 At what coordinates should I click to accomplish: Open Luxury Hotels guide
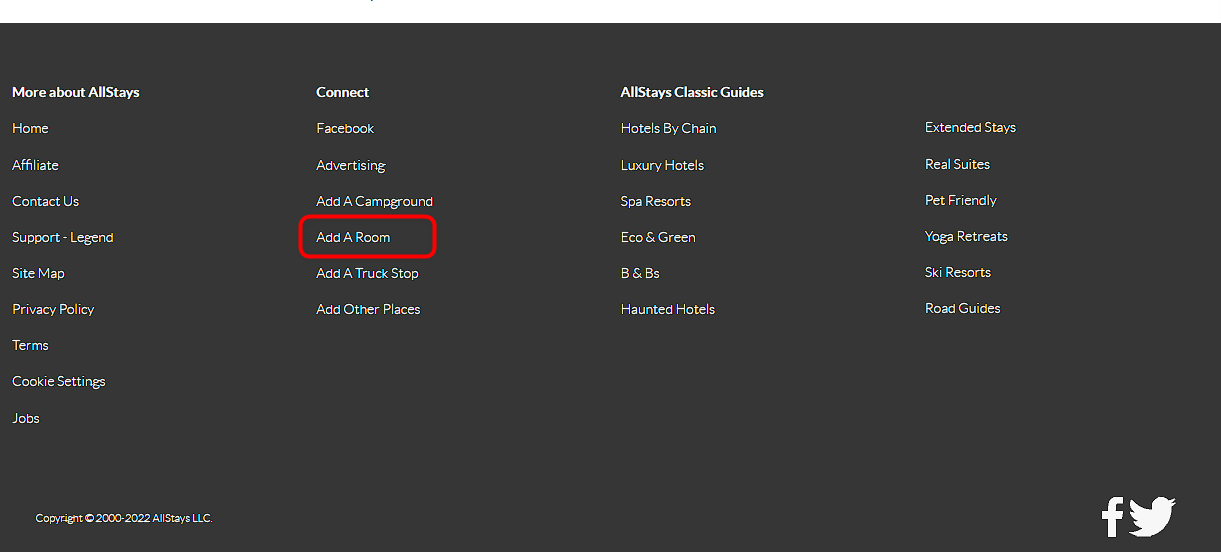662,165
